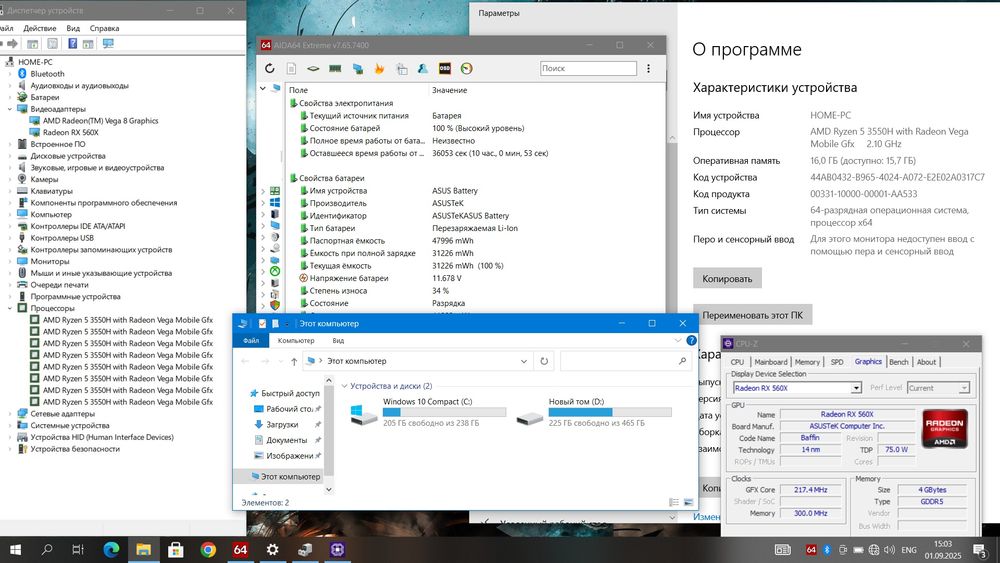Click Windows Start button
1000x563 pixels.
pos(15,549)
